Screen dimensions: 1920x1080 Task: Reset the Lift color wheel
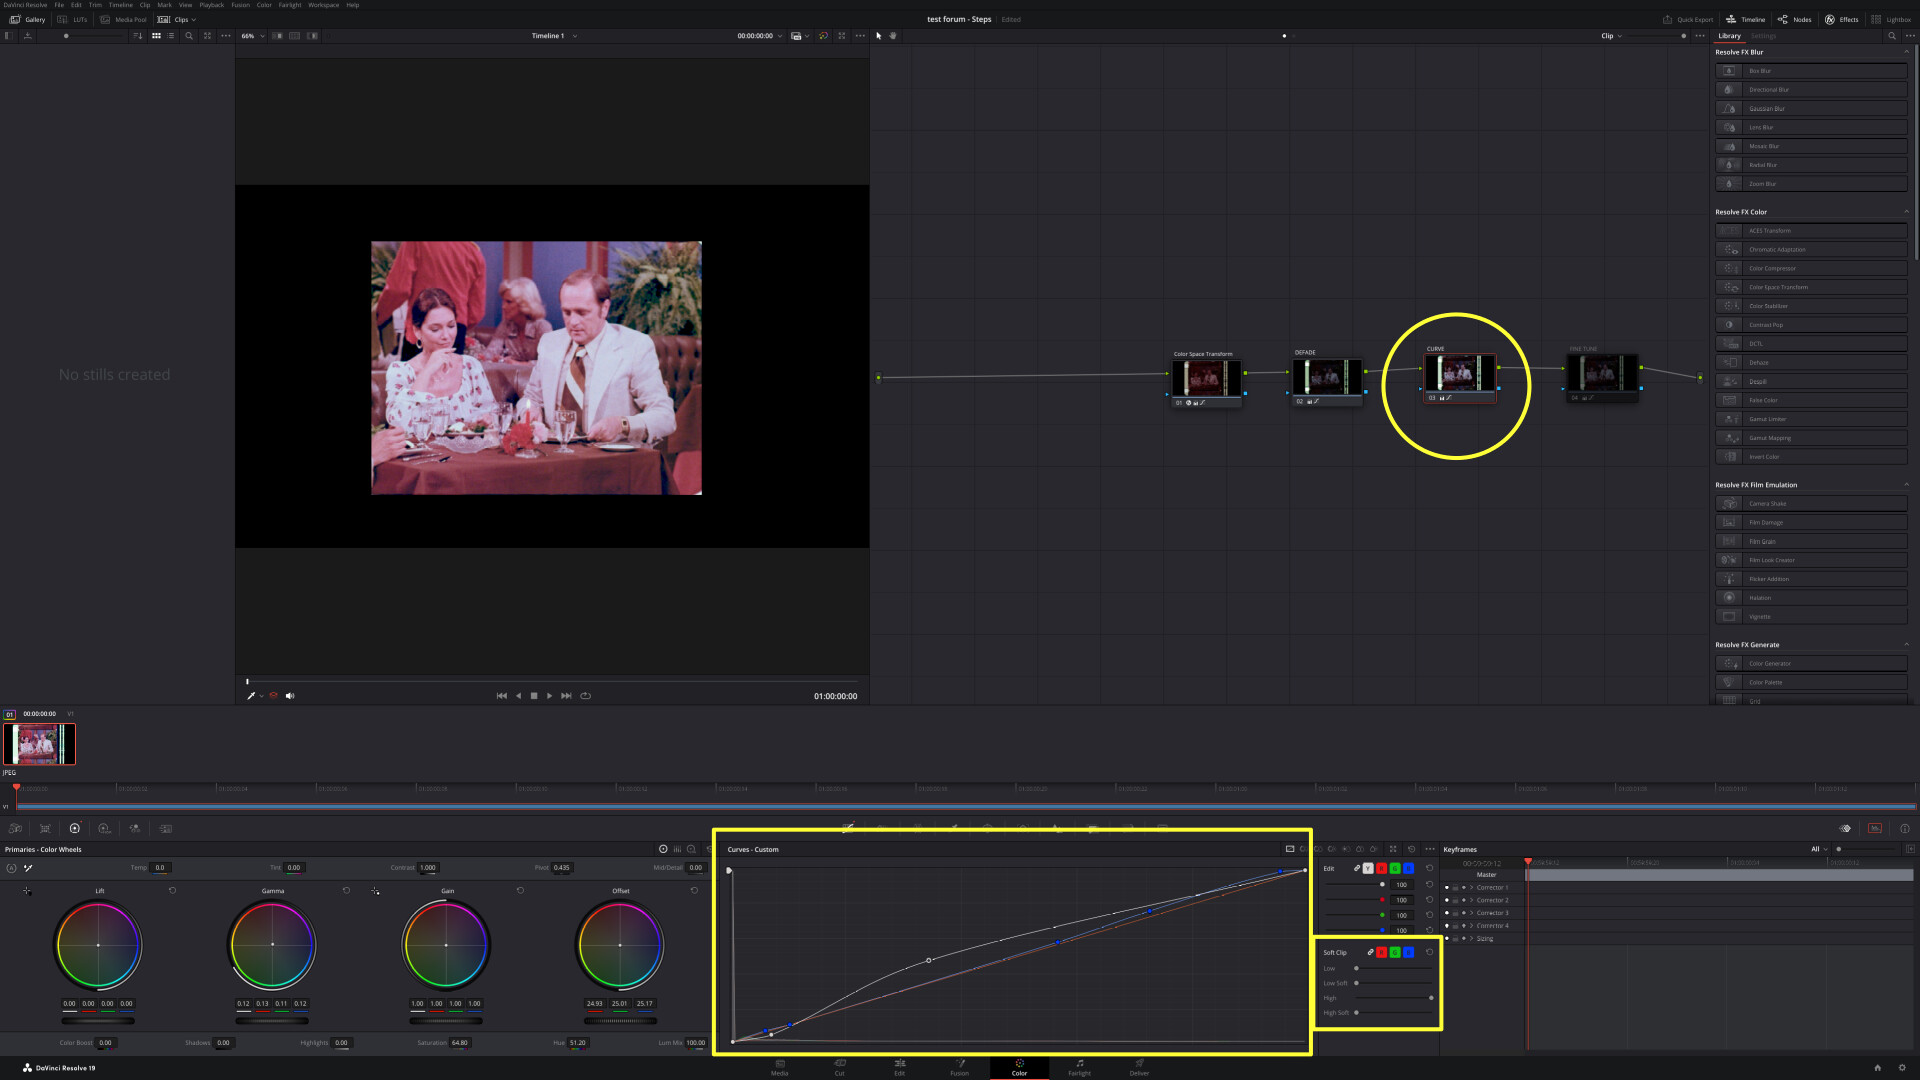(172, 890)
